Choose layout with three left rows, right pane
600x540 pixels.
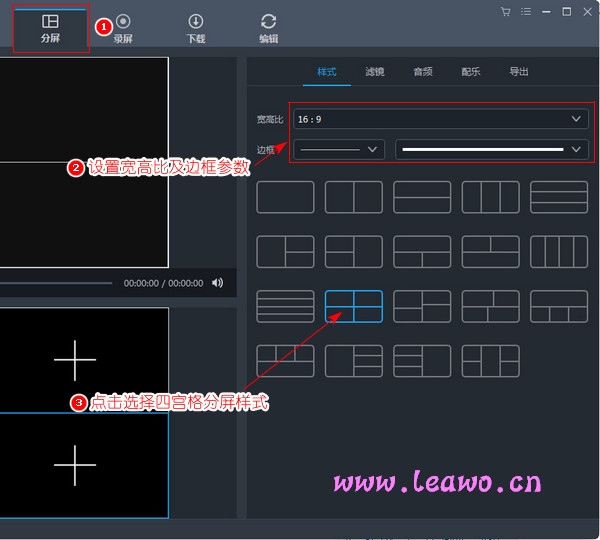422,361
